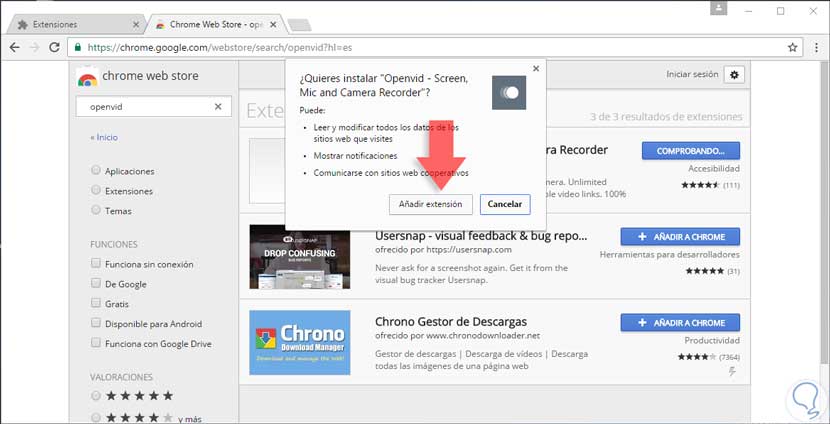Click the Accesibilidad category label

pos(714,168)
